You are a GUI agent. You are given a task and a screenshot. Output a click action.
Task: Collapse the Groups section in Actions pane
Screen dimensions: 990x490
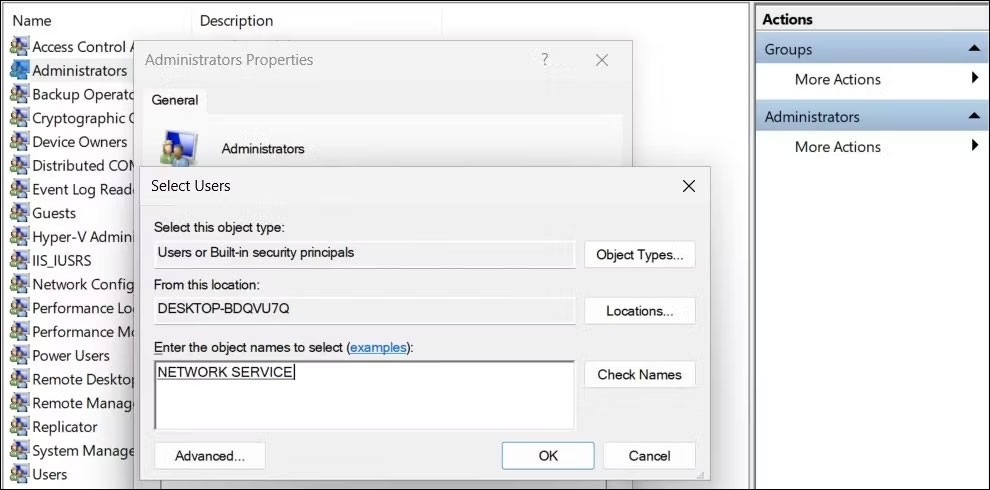tap(973, 49)
